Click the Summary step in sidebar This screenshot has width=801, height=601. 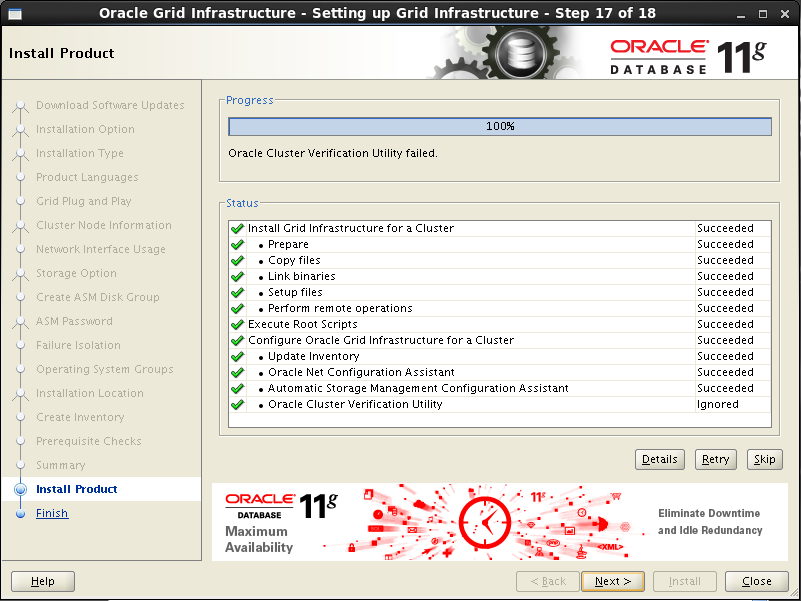tap(61, 466)
